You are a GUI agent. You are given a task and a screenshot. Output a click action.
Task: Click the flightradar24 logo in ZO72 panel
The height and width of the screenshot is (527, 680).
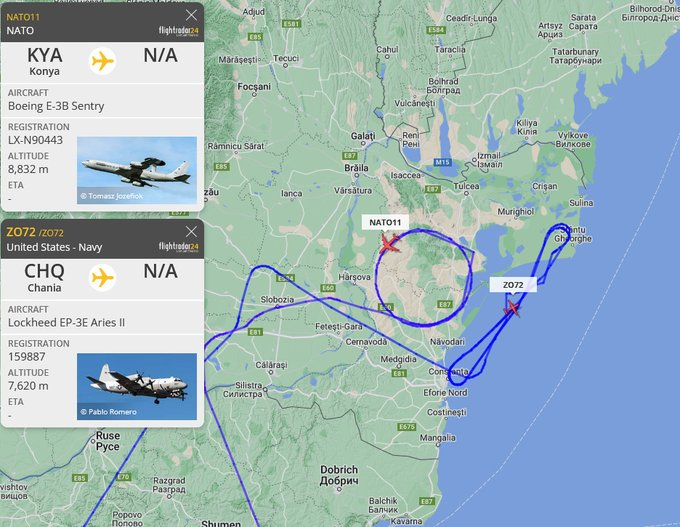click(179, 247)
